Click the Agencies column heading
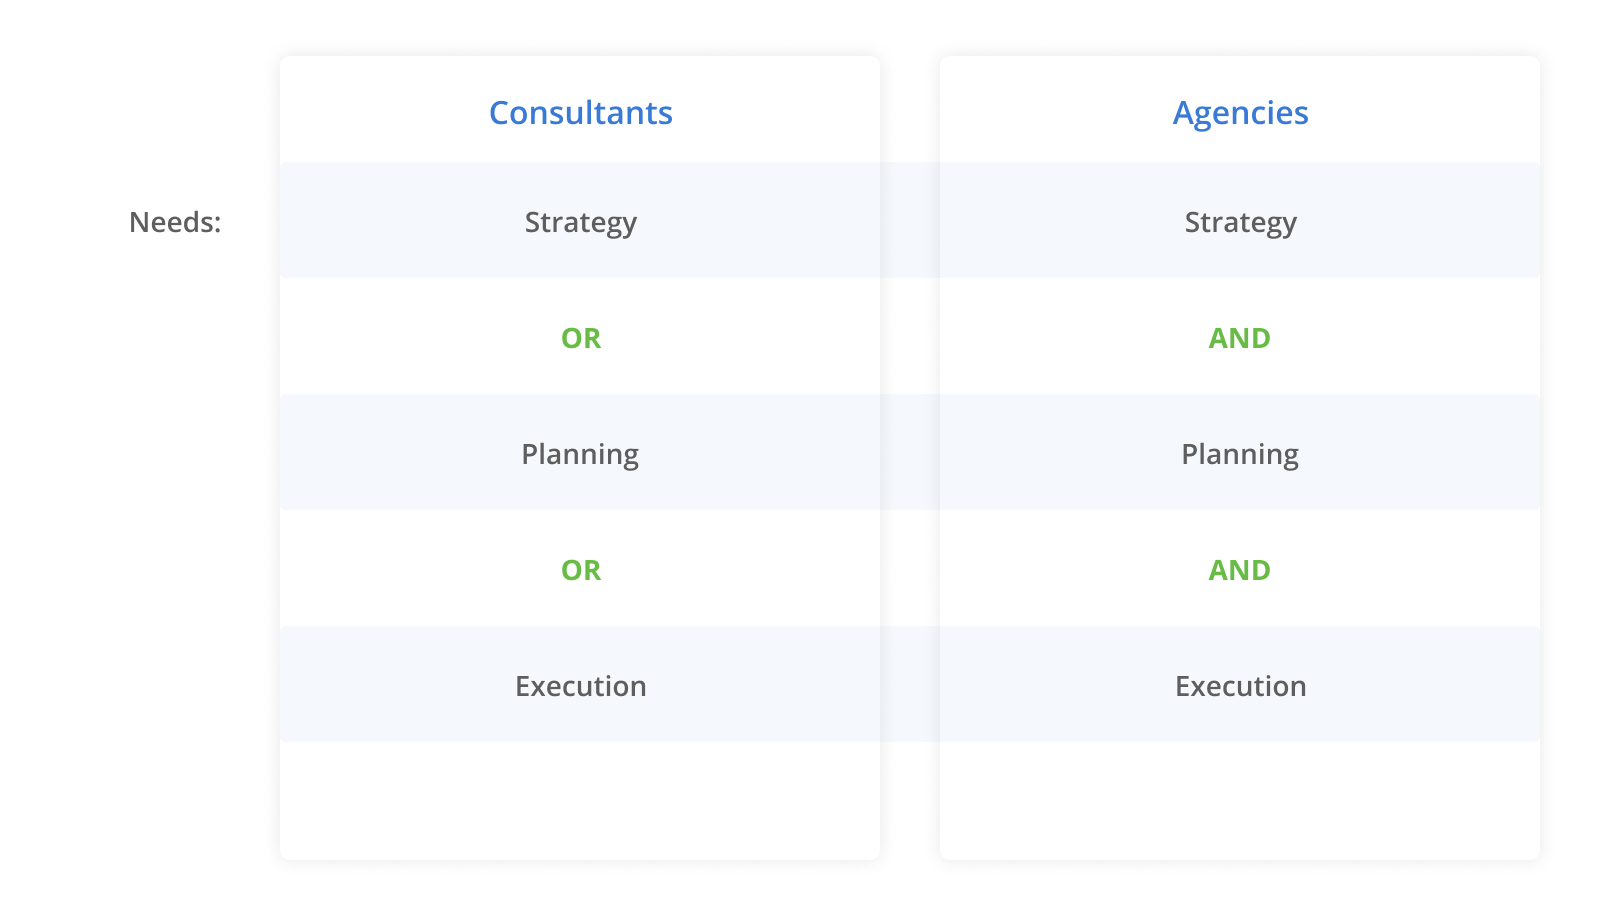The width and height of the screenshot is (1600, 916). [1240, 113]
